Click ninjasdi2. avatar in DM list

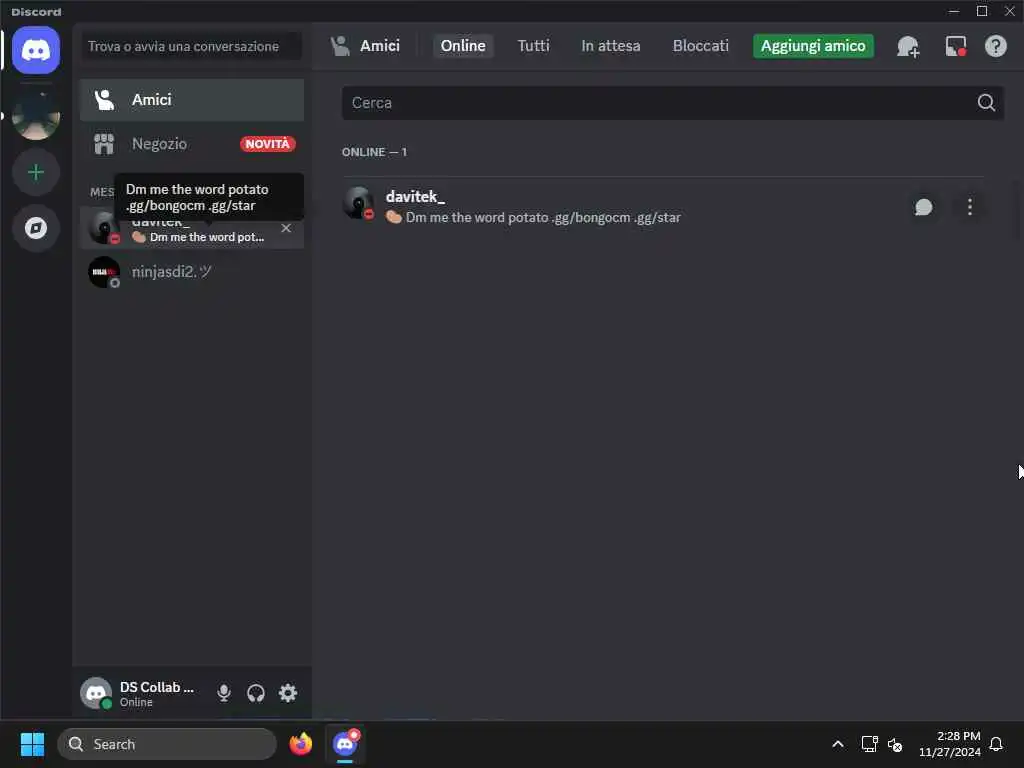(x=104, y=272)
